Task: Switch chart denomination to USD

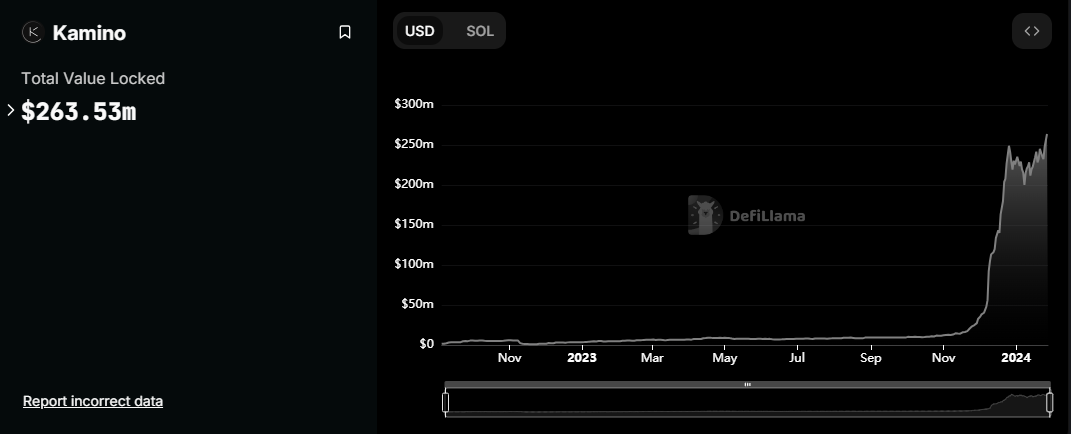Action: pyautogui.click(x=419, y=31)
